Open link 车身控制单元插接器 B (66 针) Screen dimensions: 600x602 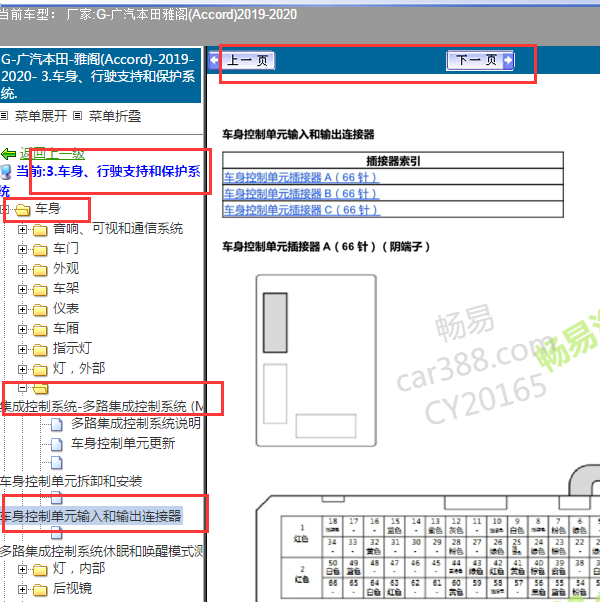pos(301,194)
